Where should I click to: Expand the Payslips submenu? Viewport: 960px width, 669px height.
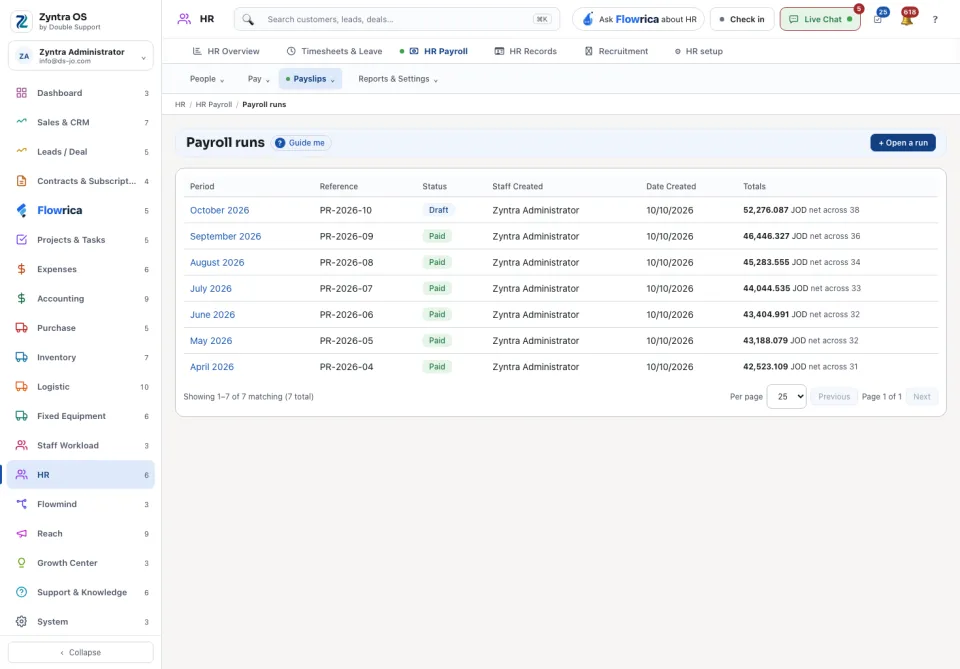(x=310, y=79)
